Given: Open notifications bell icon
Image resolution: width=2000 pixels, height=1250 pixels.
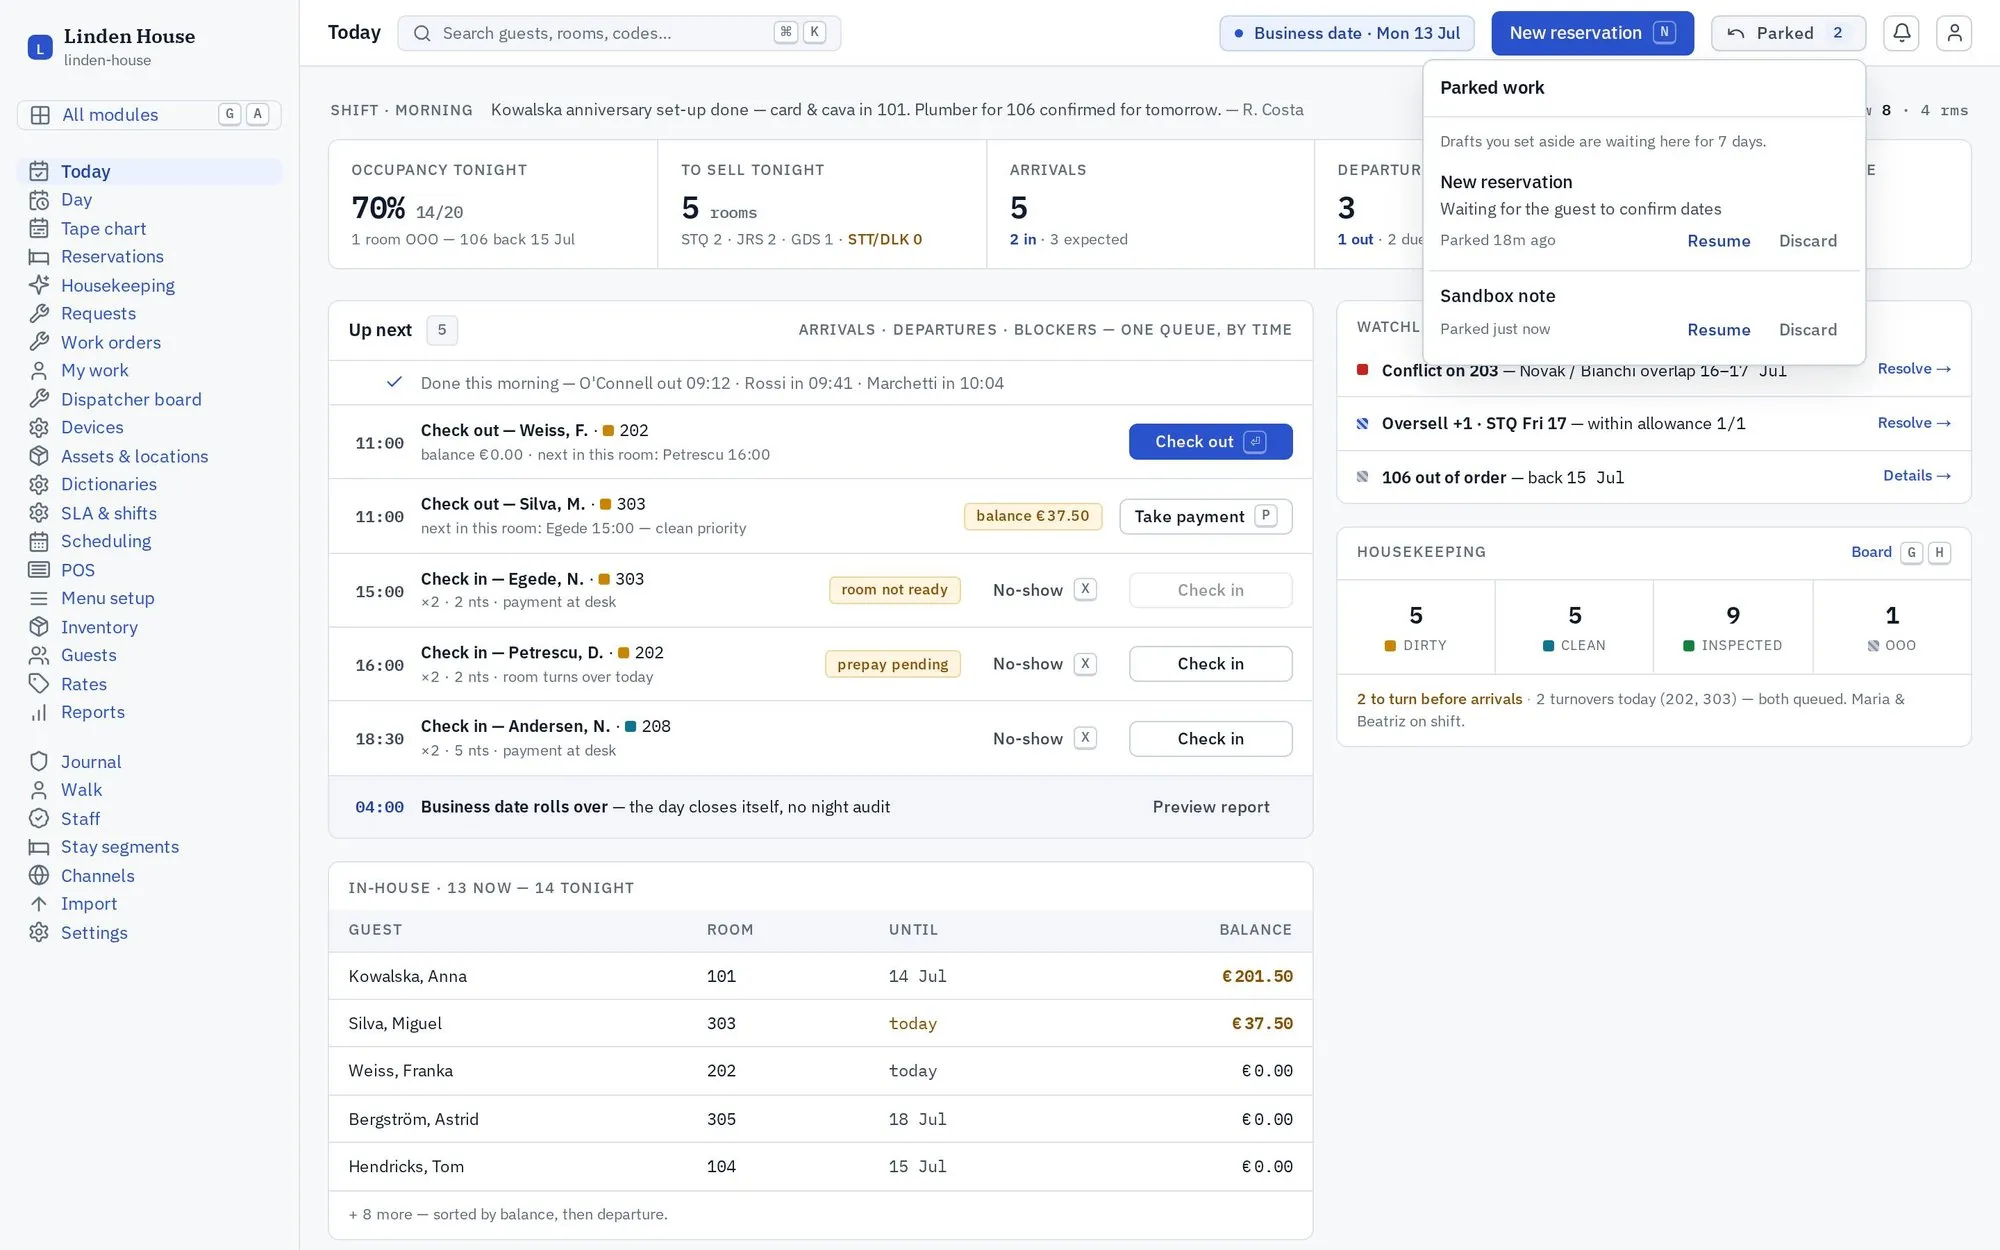Looking at the screenshot, I should point(1901,33).
